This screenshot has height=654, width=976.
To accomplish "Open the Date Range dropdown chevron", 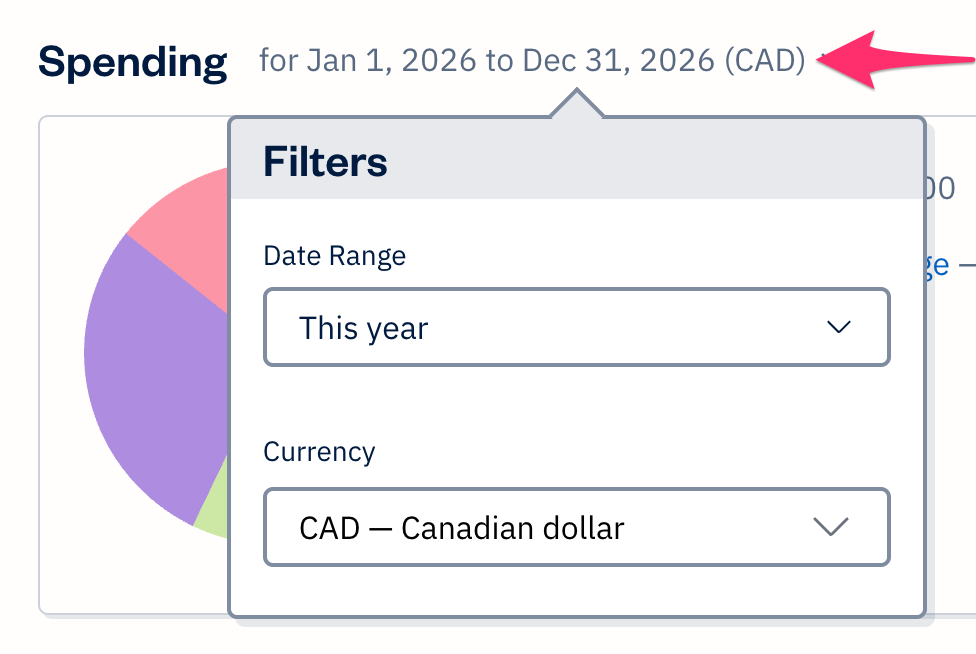I will (841, 327).
